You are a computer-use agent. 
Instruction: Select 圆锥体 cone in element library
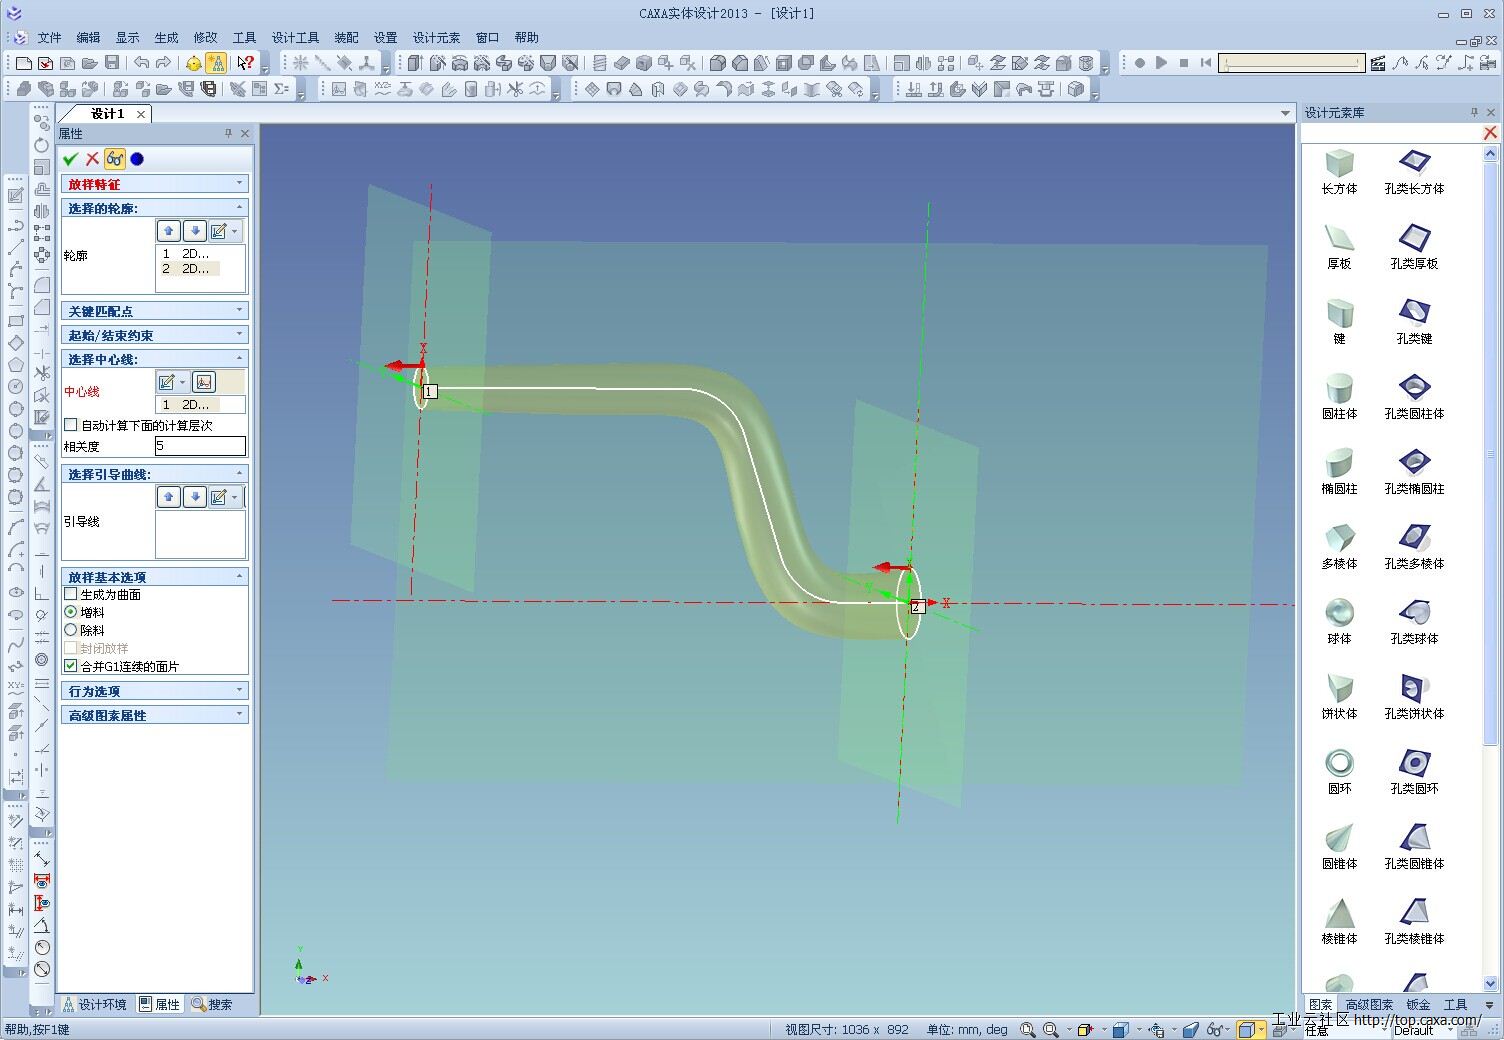click(x=1339, y=846)
